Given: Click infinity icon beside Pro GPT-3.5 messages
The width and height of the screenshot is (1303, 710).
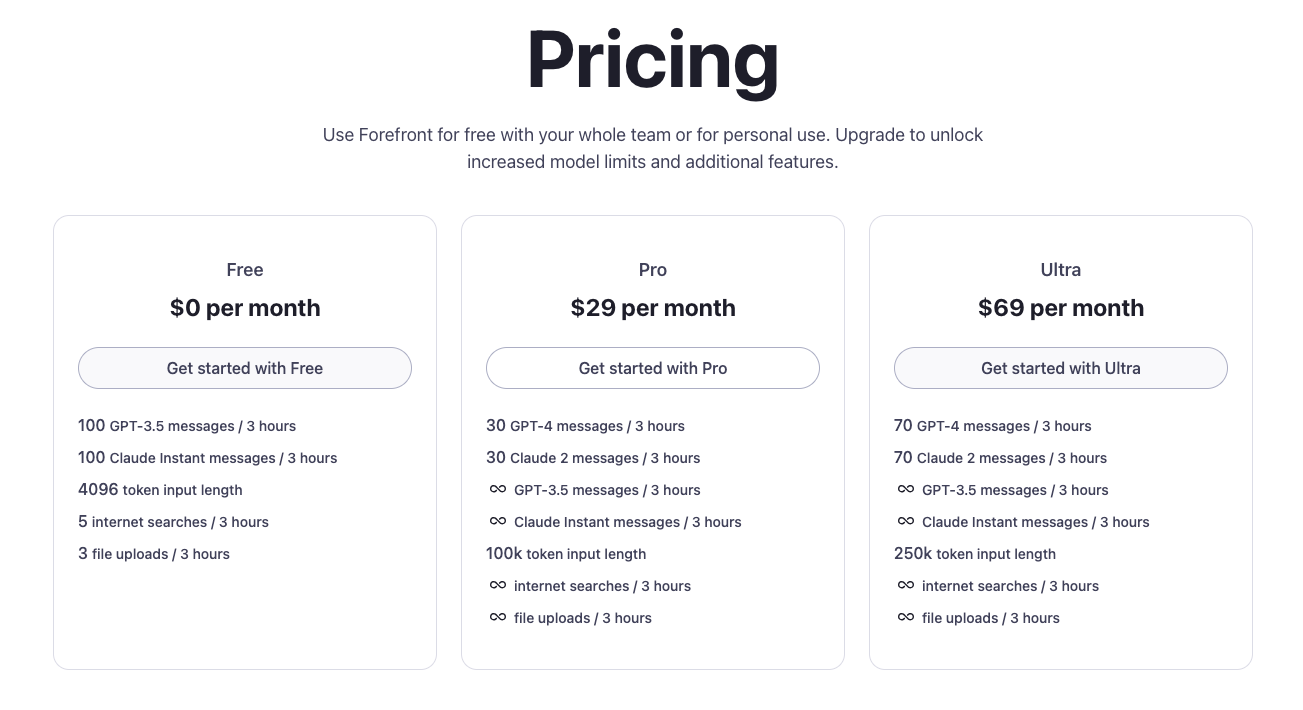Looking at the screenshot, I should [x=498, y=489].
